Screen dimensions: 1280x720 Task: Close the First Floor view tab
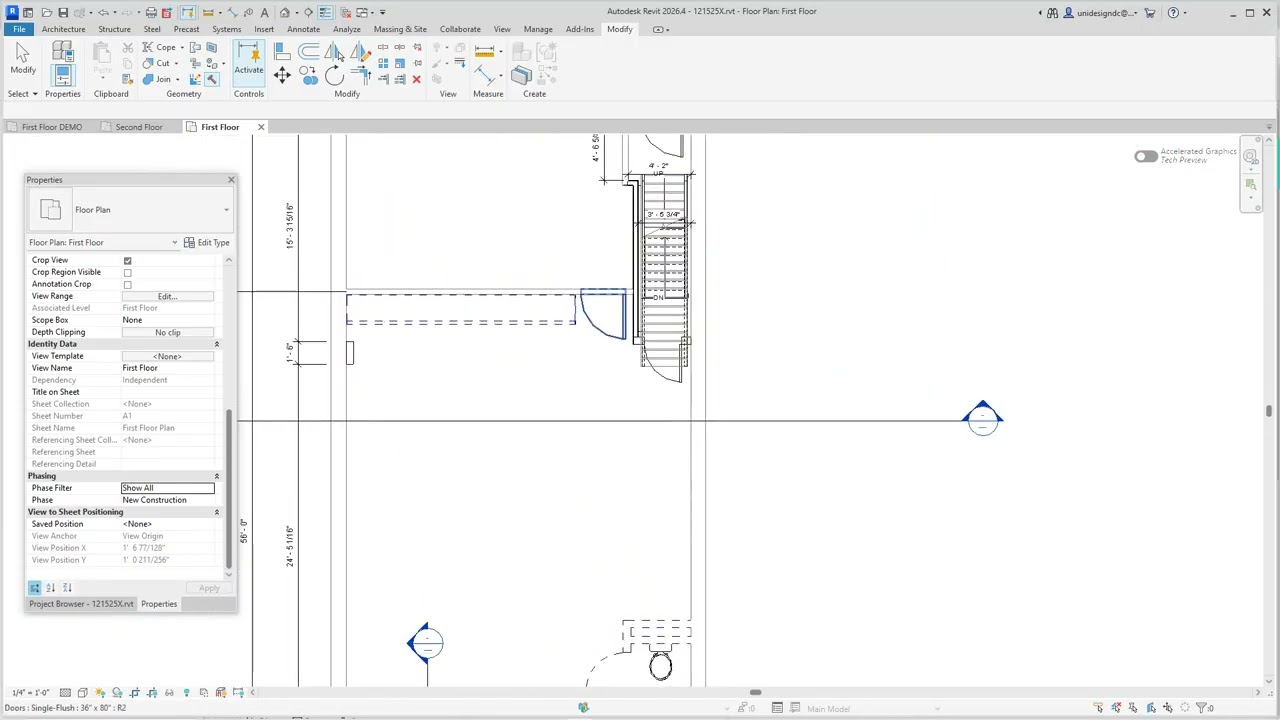[x=261, y=127]
